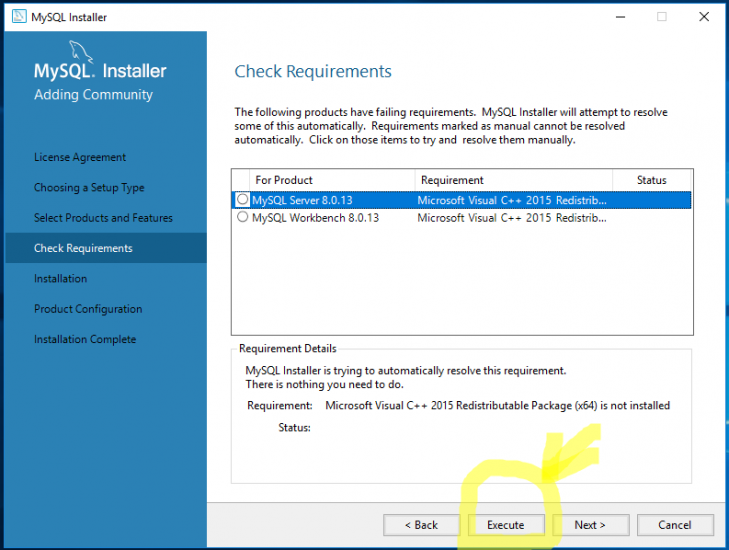Cancel the installation wizard
Screen dimensions: 729x550
point(675,525)
